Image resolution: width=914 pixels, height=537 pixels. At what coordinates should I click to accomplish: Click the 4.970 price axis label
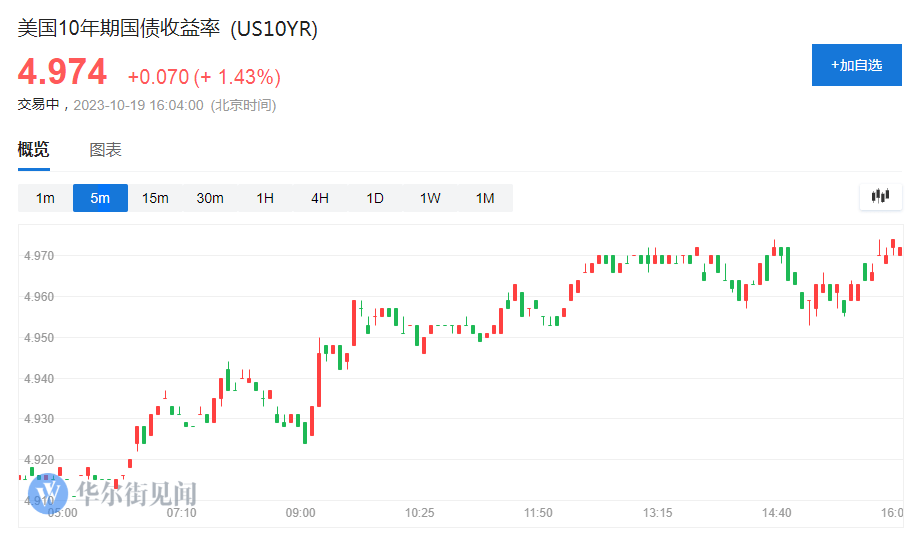coord(40,256)
